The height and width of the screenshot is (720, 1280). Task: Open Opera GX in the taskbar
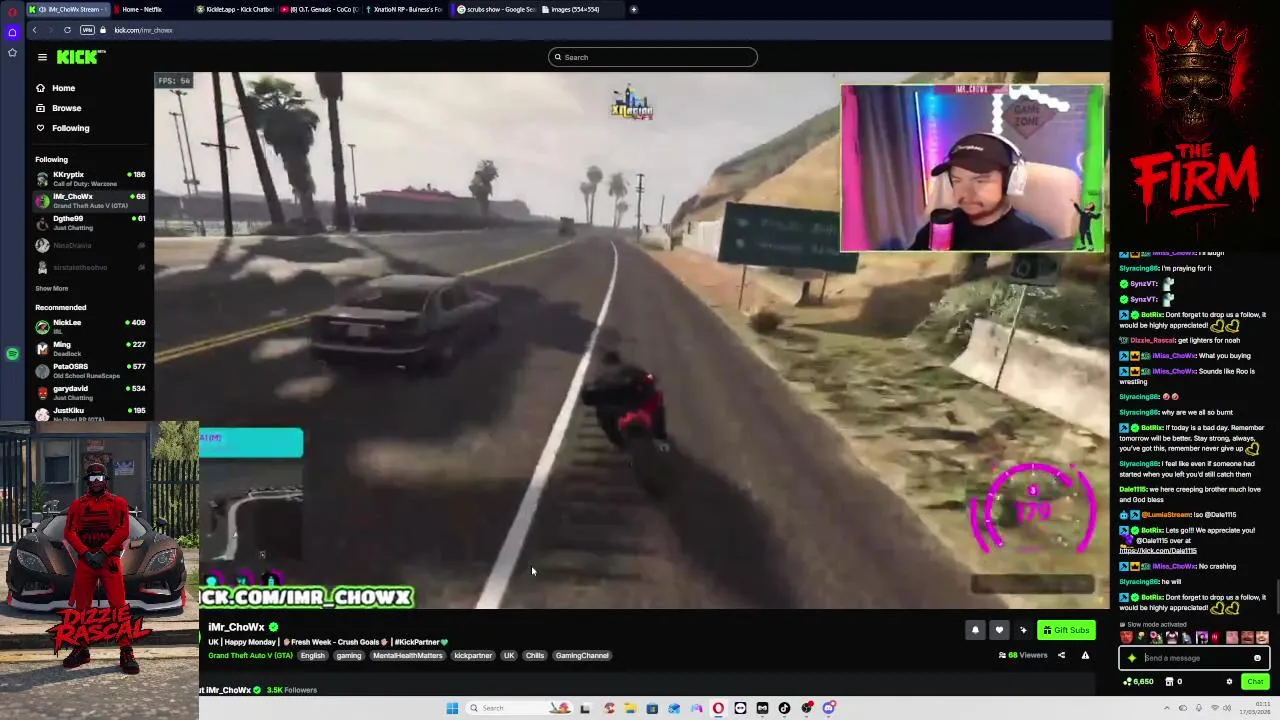tap(718, 708)
